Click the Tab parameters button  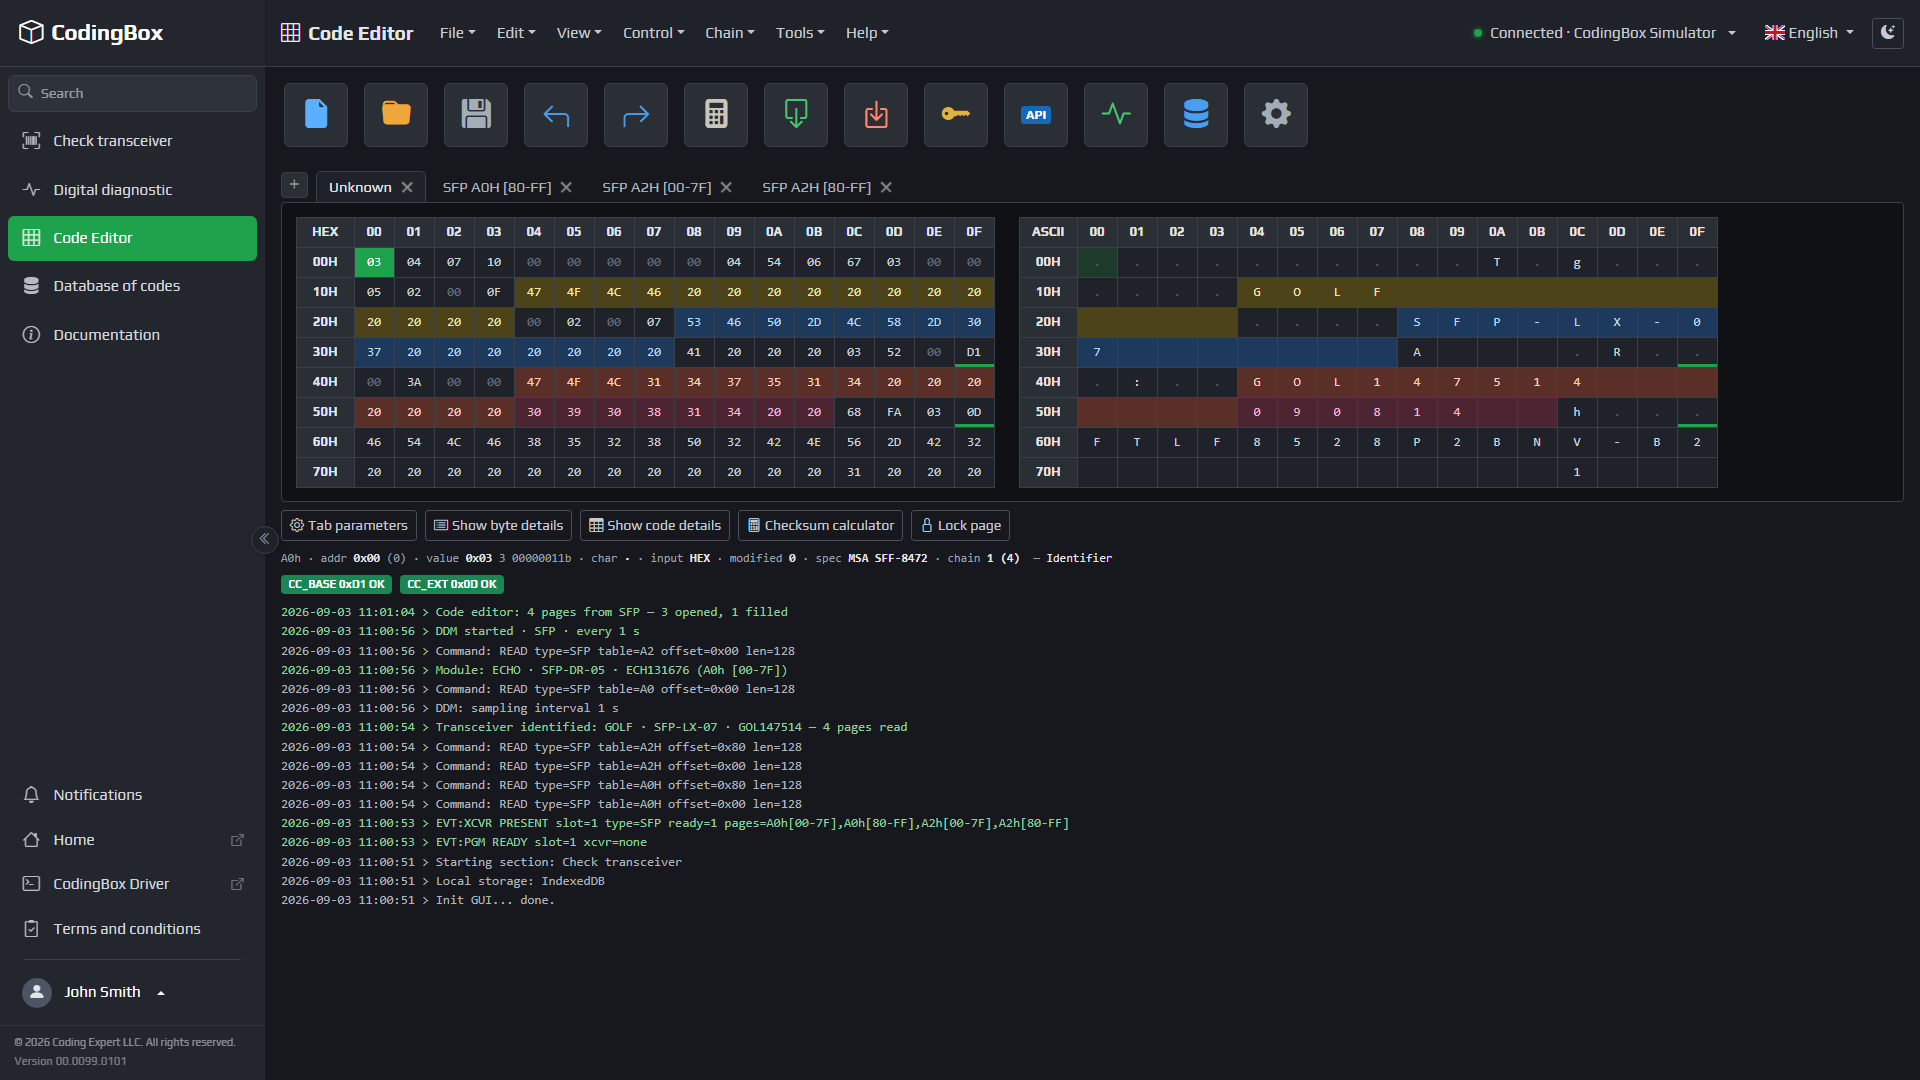(349, 526)
